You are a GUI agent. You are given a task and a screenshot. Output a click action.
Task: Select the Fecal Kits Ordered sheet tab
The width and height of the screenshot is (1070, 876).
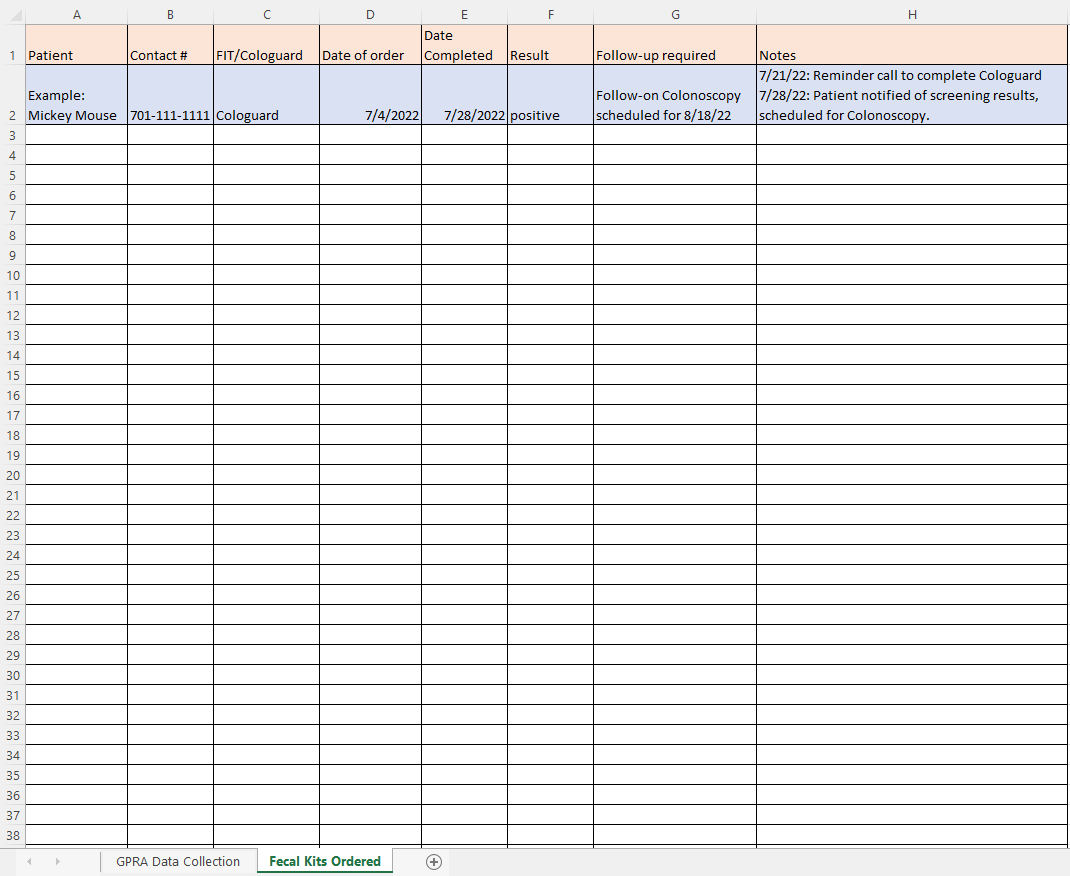(x=324, y=861)
